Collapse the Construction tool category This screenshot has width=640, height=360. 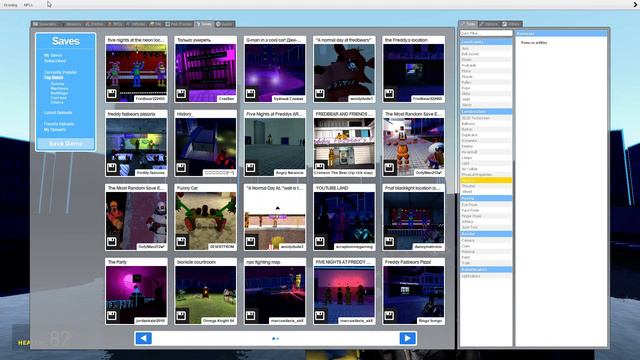[x=486, y=111]
